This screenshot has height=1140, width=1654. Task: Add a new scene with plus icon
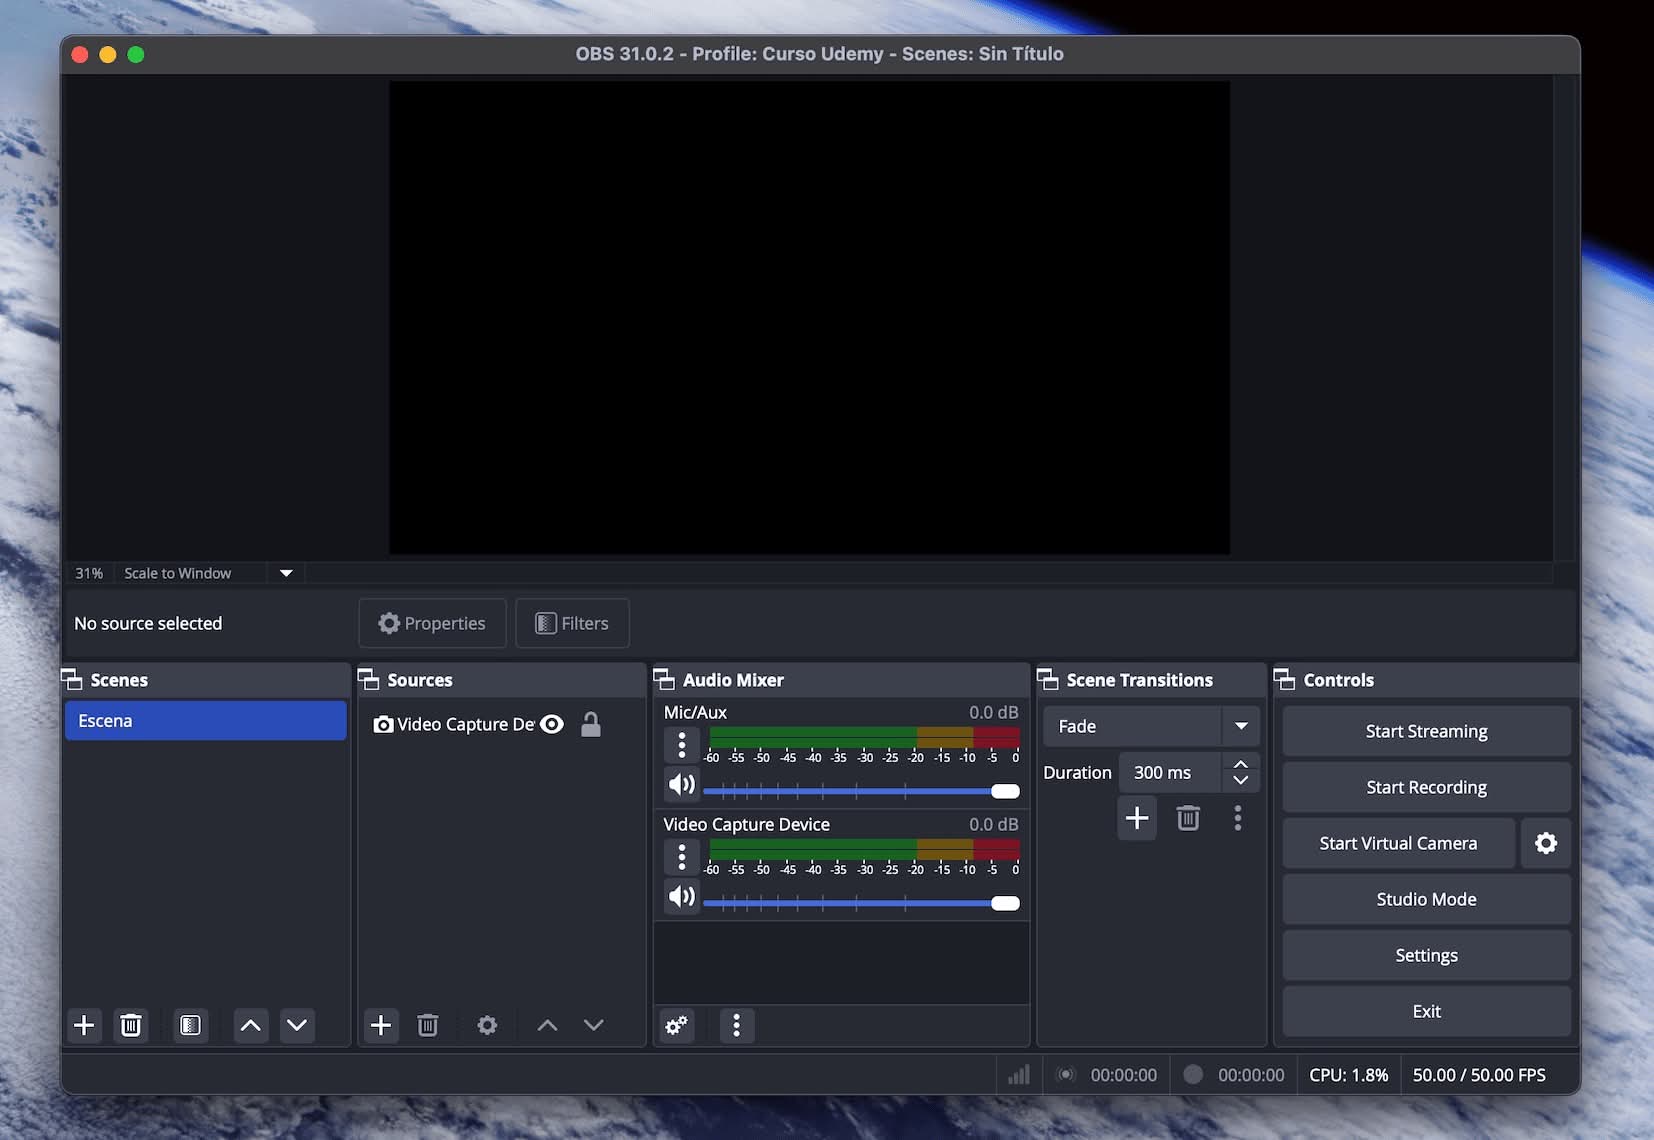coord(85,1025)
